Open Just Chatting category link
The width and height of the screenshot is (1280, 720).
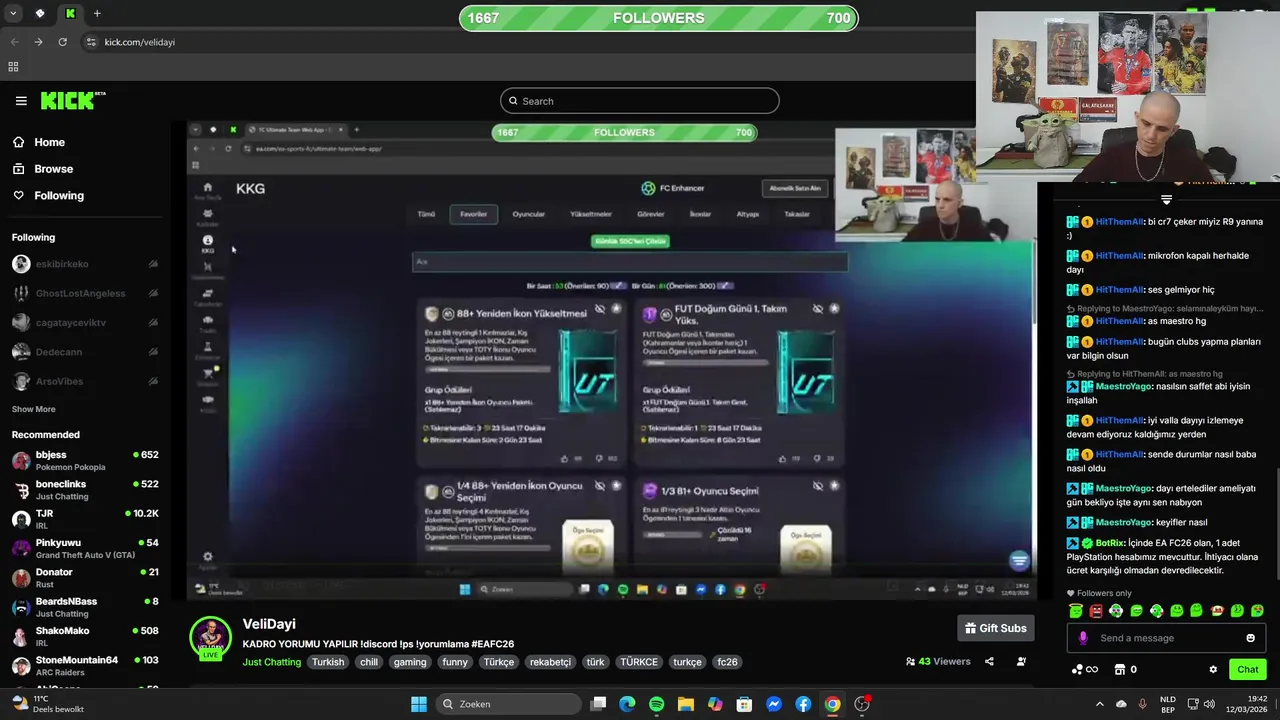click(271, 662)
